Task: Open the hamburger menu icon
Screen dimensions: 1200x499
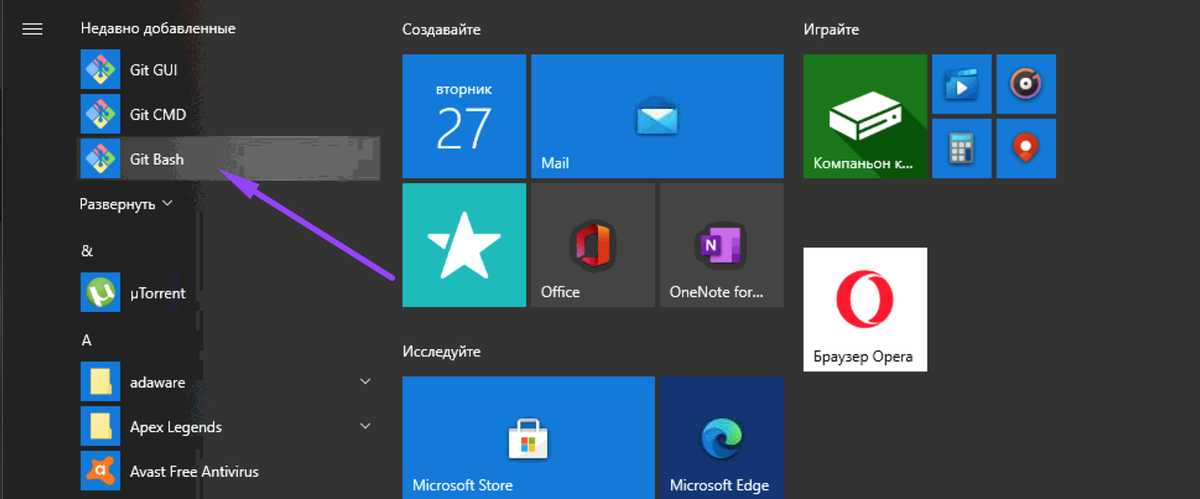Action: [32, 29]
